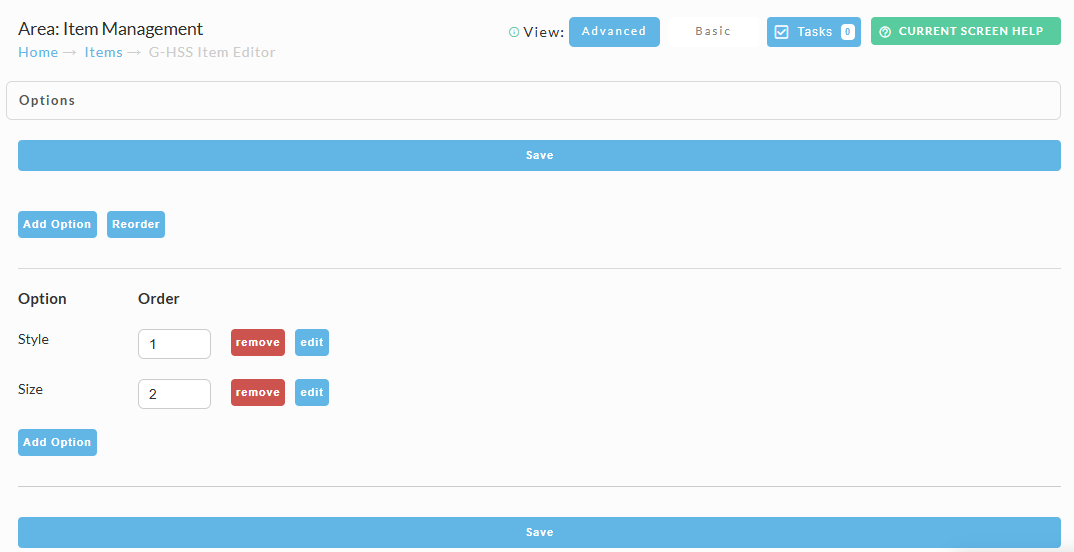Remove the Size option
The height and width of the screenshot is (552, 1074).
point(258,392)
